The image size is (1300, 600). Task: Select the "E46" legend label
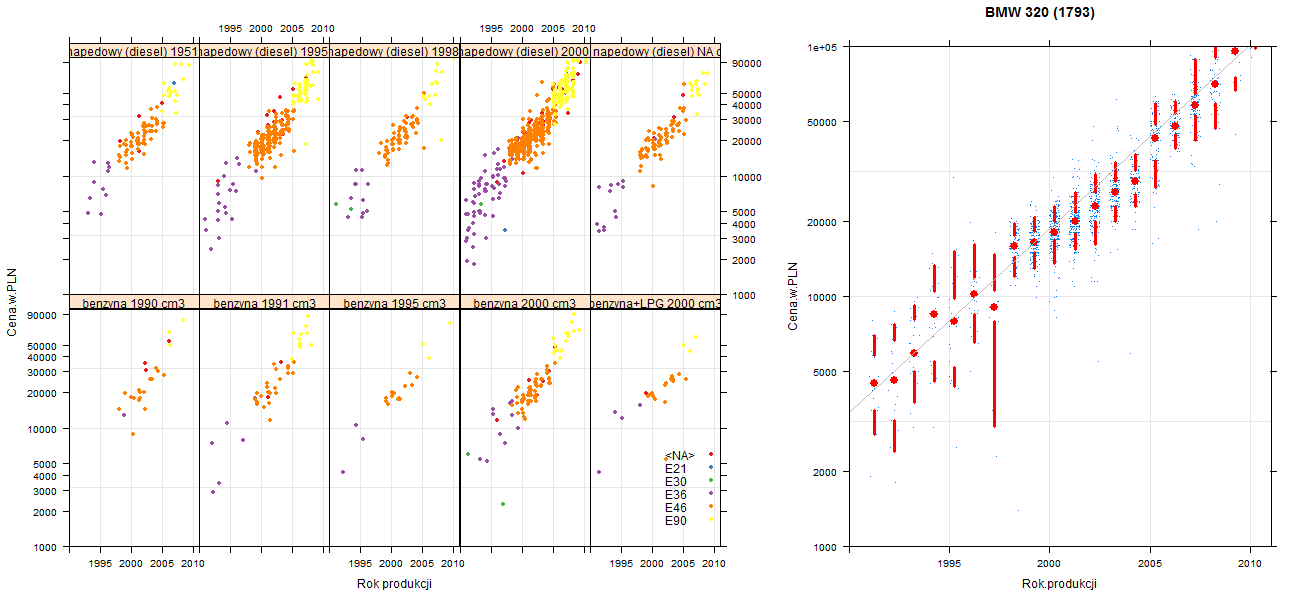pos(676,507)
